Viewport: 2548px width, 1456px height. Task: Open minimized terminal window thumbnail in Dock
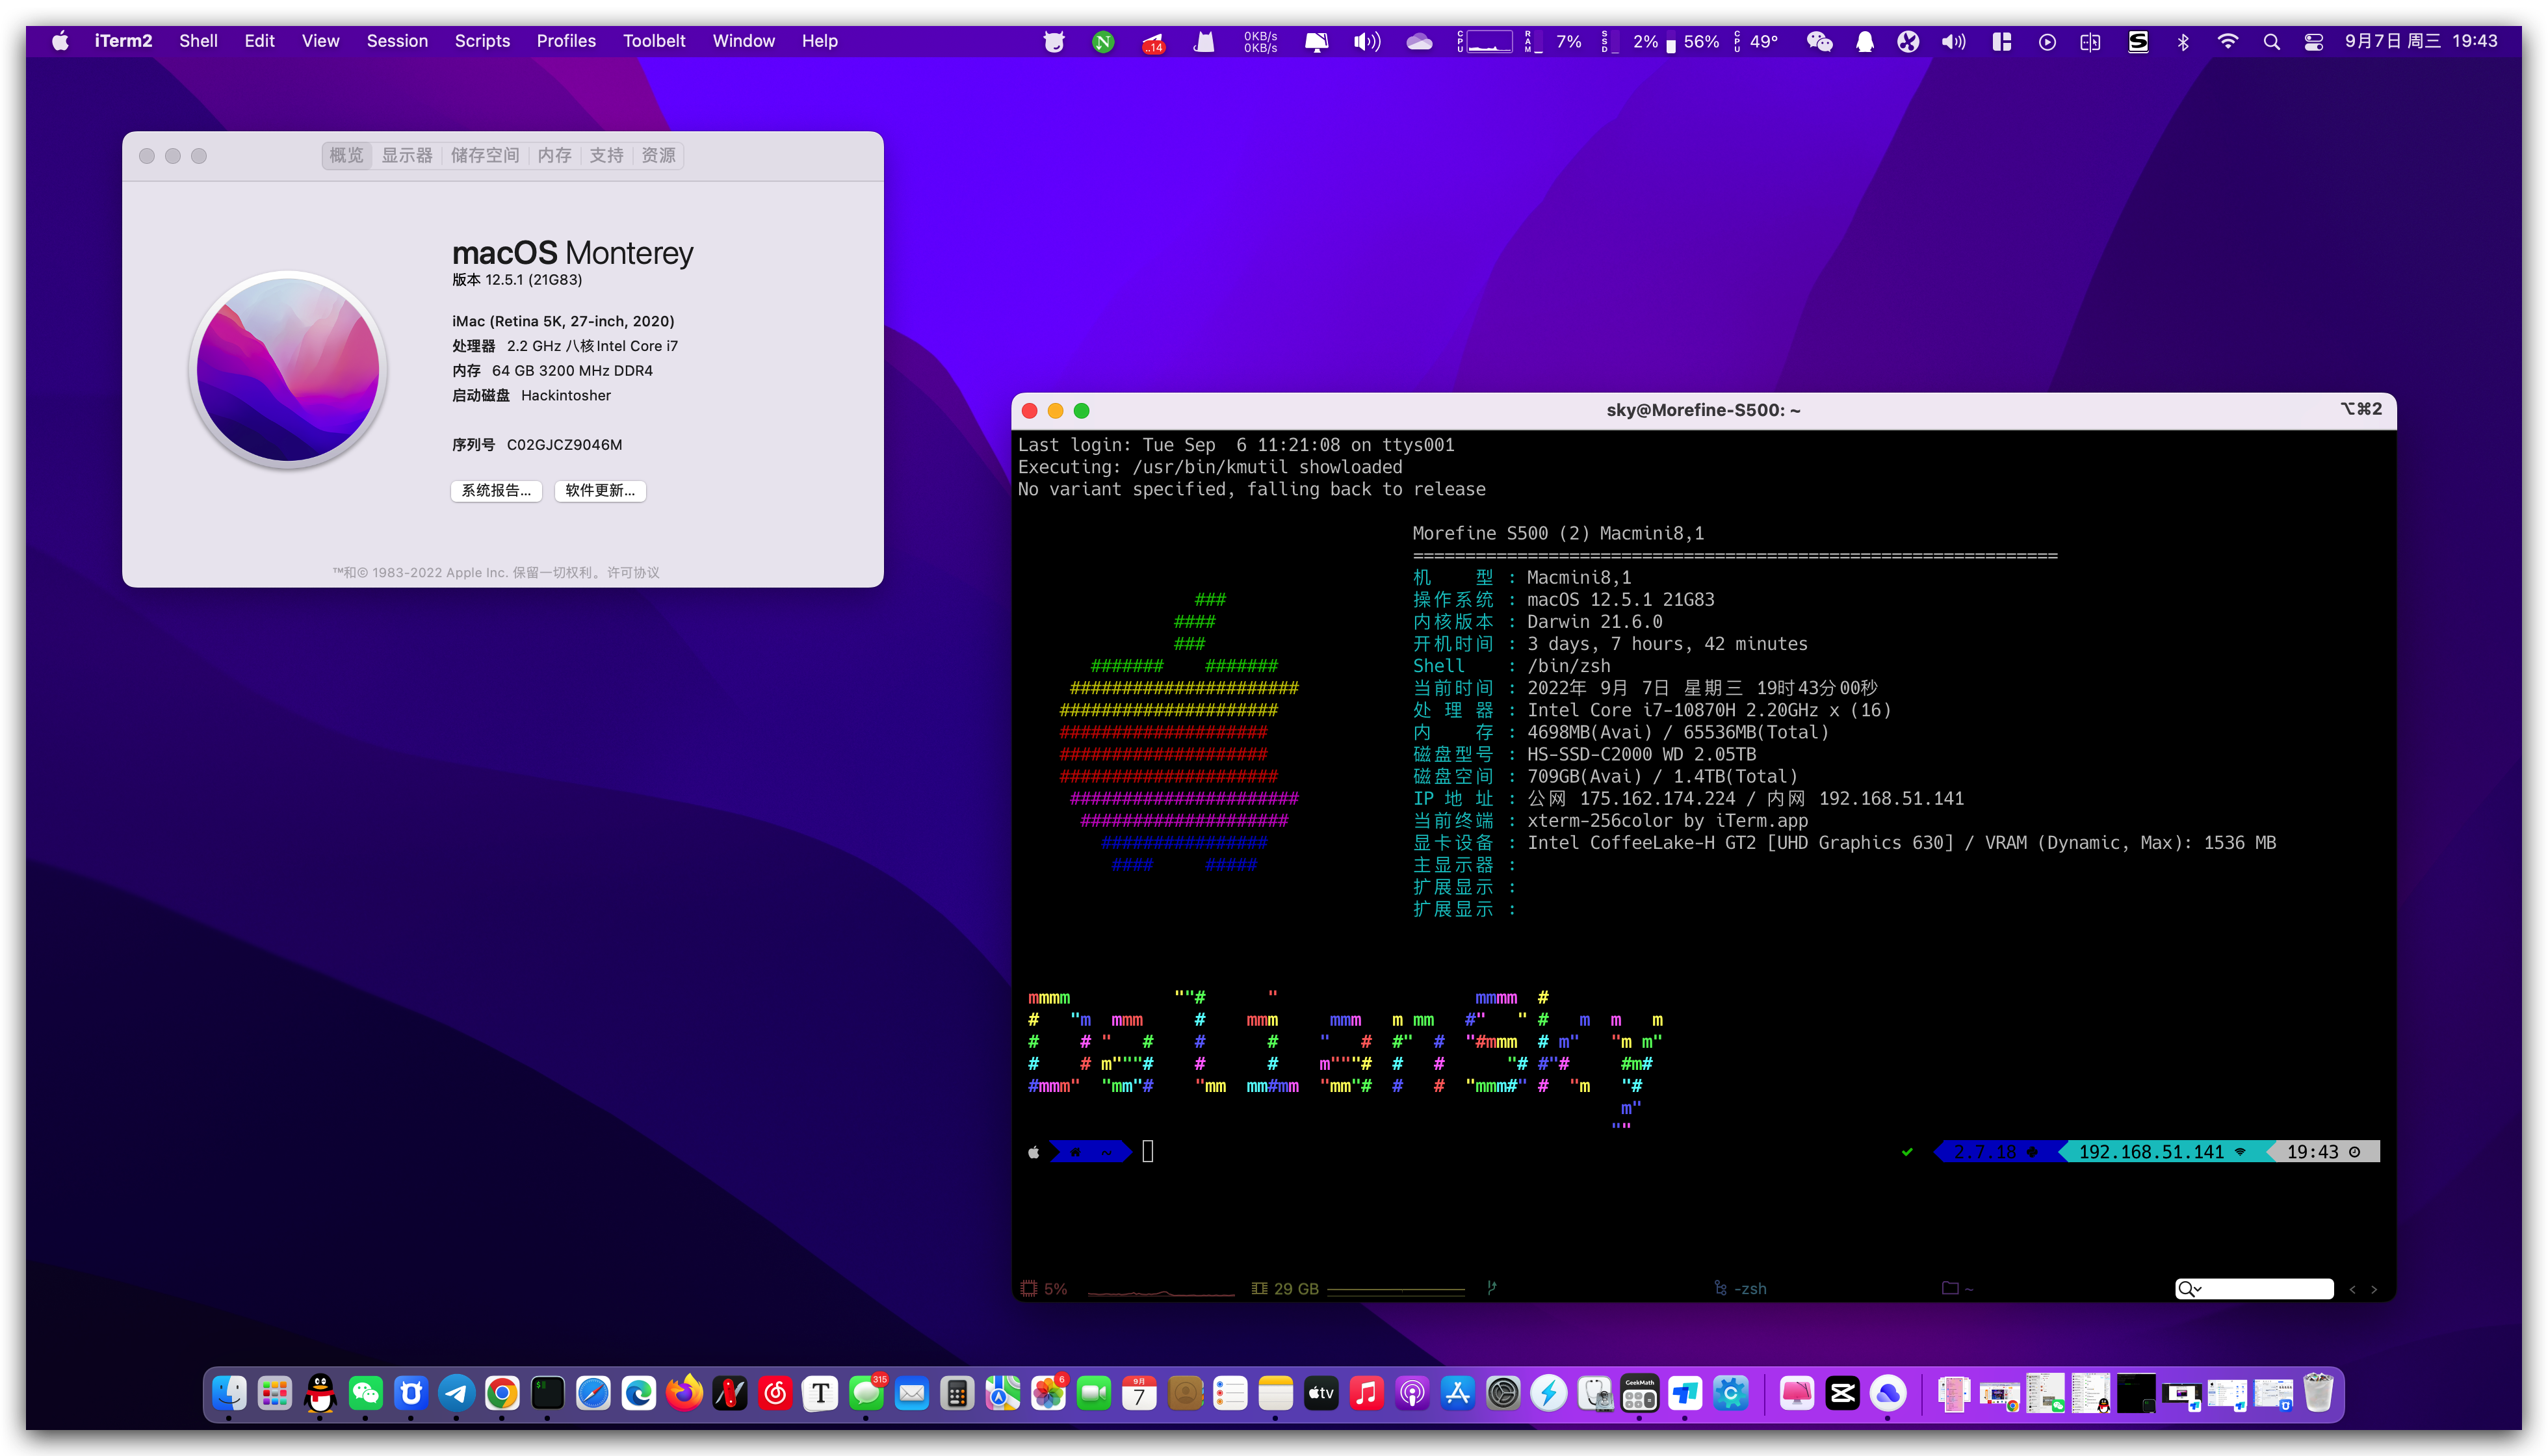point(2135,1393)
